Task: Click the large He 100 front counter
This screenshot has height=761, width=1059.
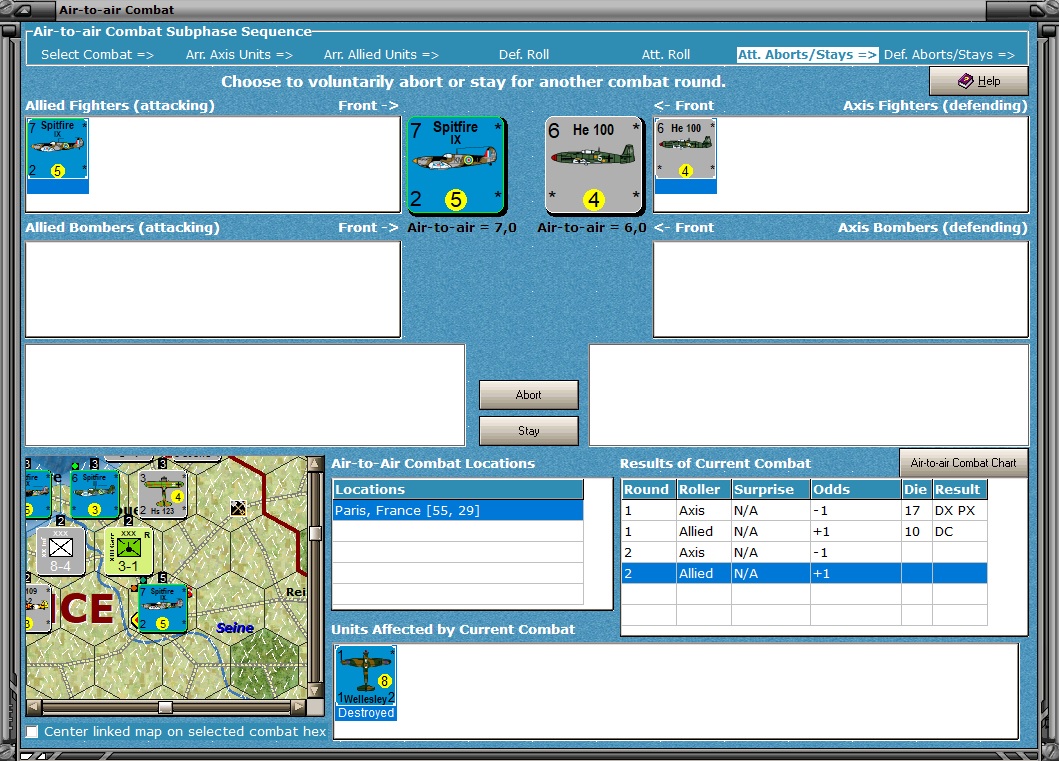Action: 594,165
